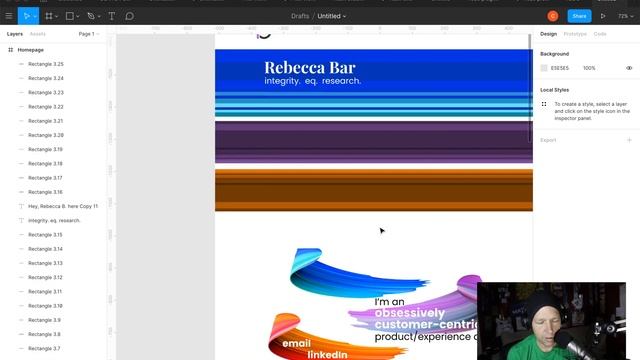Switch to the Prototype tab
The width and height of the screenshot is (640, 360).
tap(575, 34)
